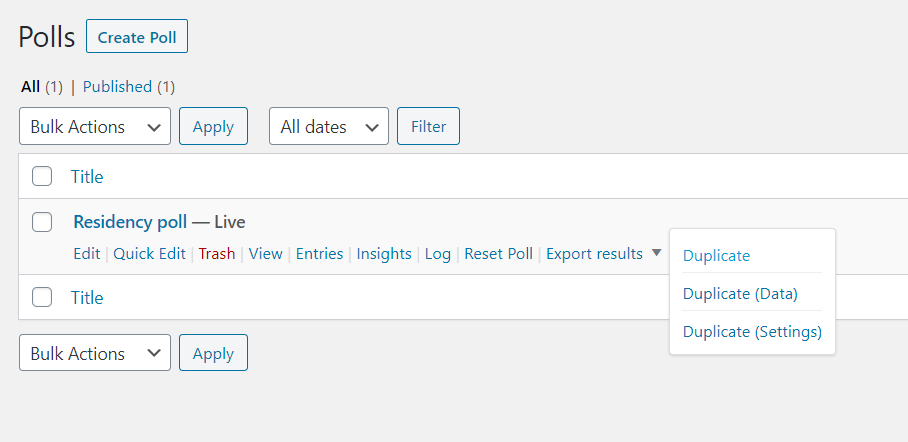Choose Duplicate (Settings) menu entry
Image resolution: width=908 pixels, height=442 pixels.
752,331
